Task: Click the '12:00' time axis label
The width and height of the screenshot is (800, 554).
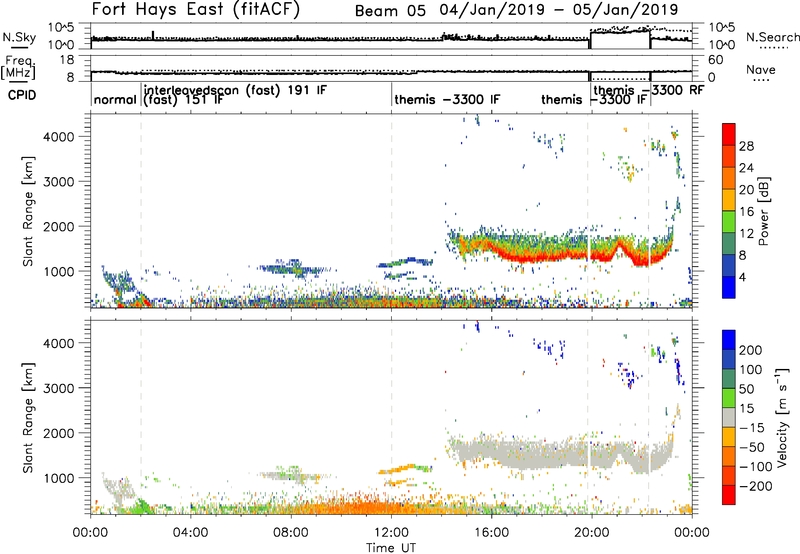Action: (x=391, y=533)
